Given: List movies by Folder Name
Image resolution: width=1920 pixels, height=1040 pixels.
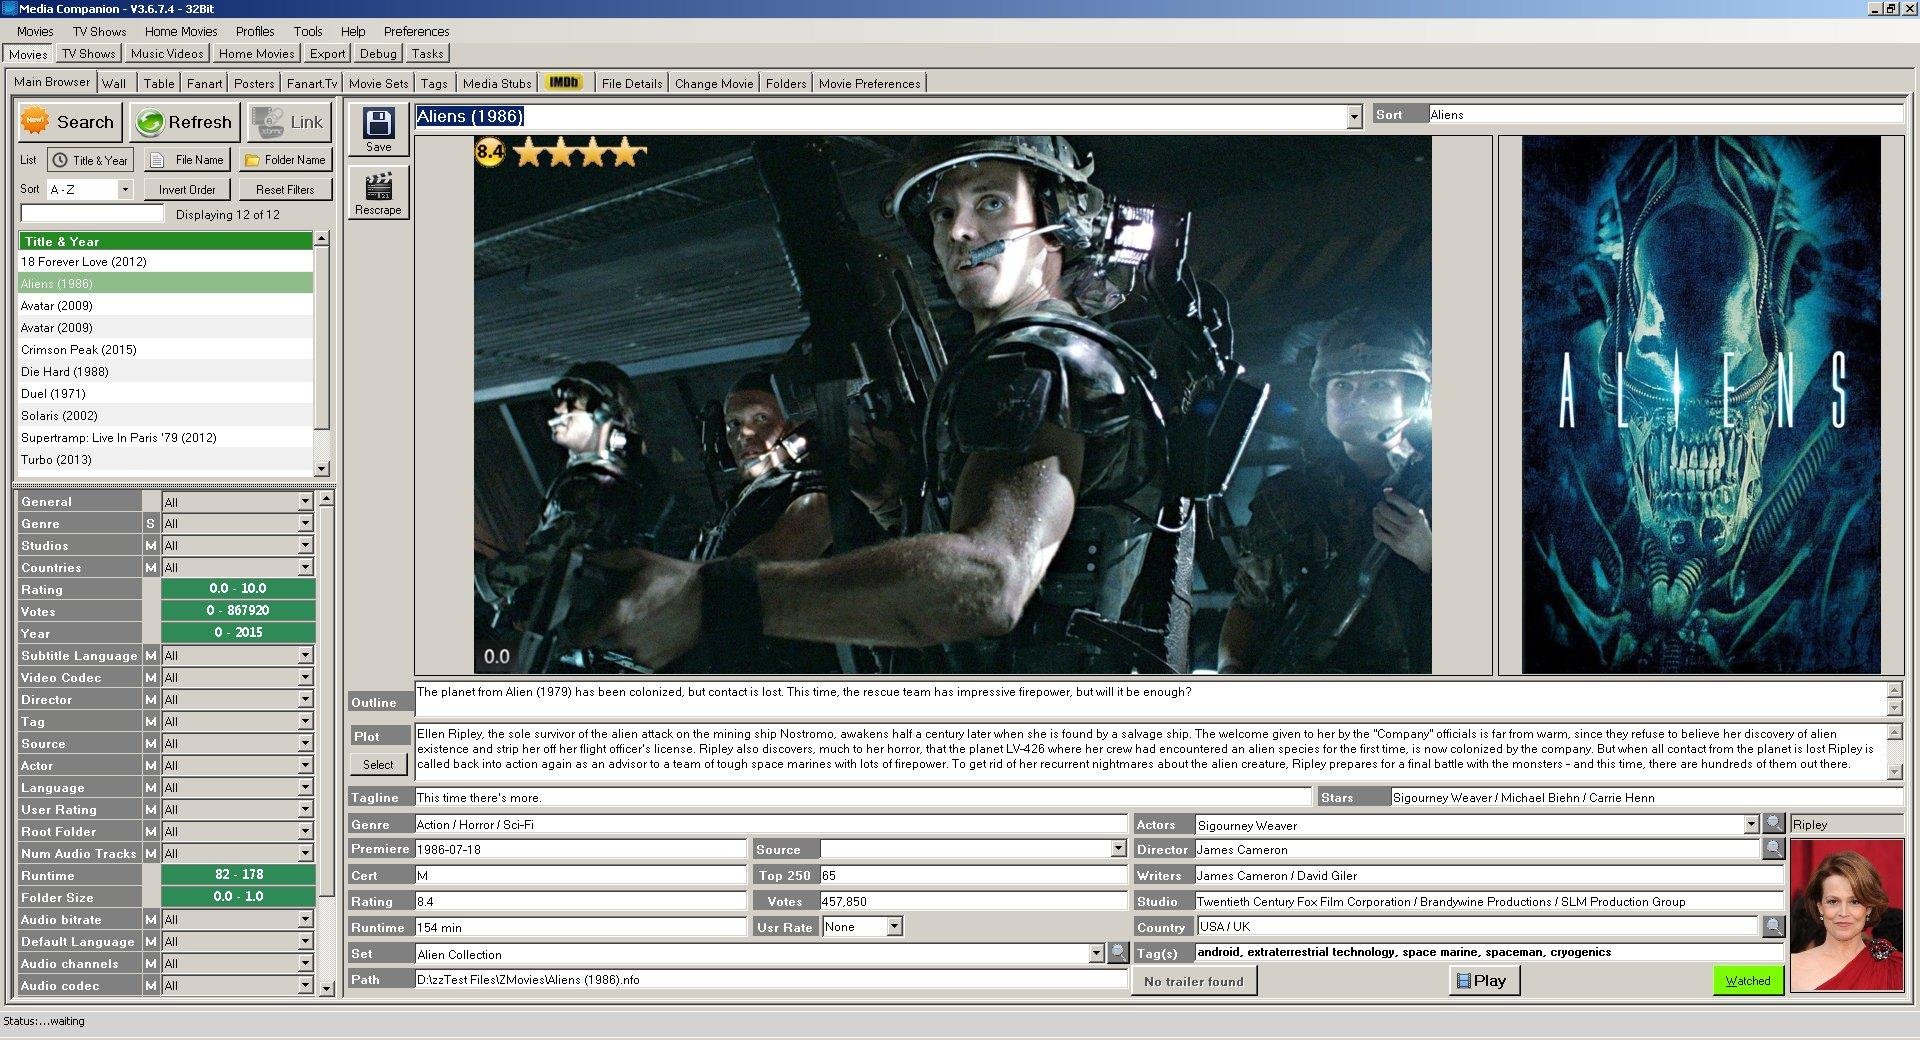Looking at the screenshot, I should click(286, 160).
